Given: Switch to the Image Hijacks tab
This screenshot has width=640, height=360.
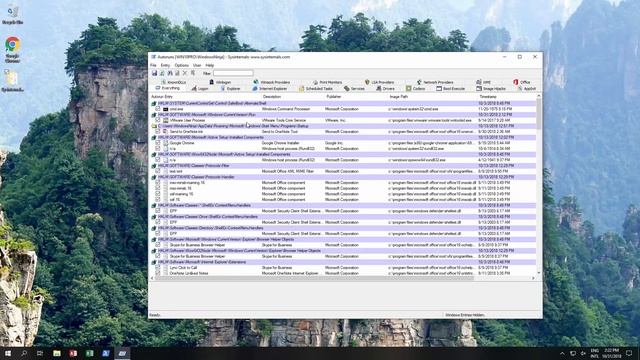Looking at the screenshot, I should [491, 89].
